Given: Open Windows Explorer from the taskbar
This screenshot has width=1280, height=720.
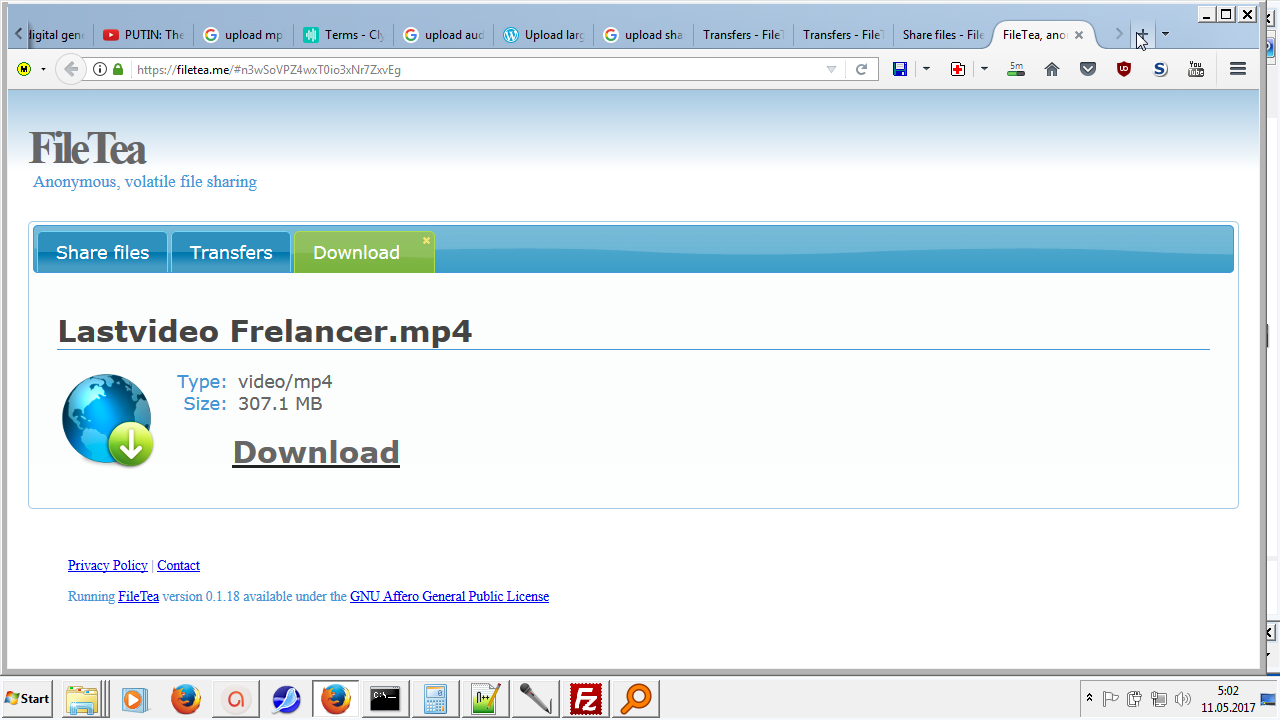Looking at the screenshot, I should pos(81,699).
